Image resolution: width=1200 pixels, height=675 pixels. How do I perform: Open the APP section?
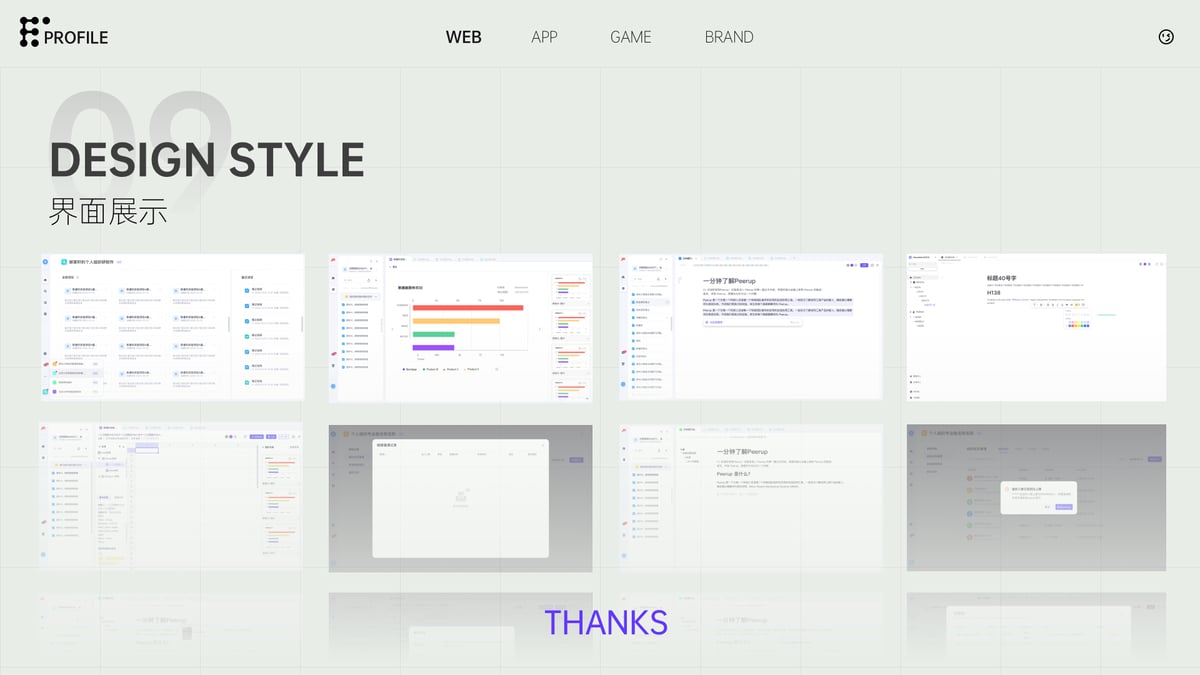[x=544, y=37]
